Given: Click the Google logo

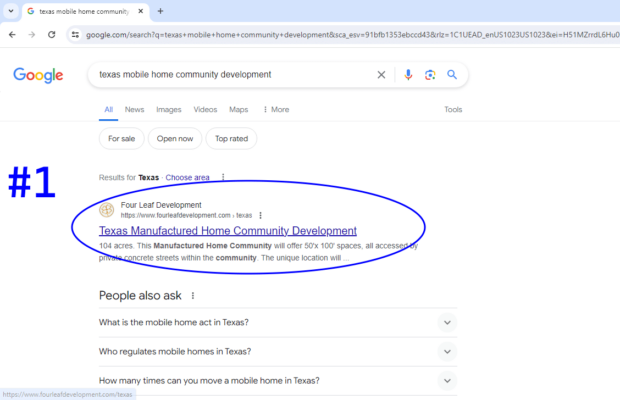Looking at the screenshot, I should tap(38, 76).
